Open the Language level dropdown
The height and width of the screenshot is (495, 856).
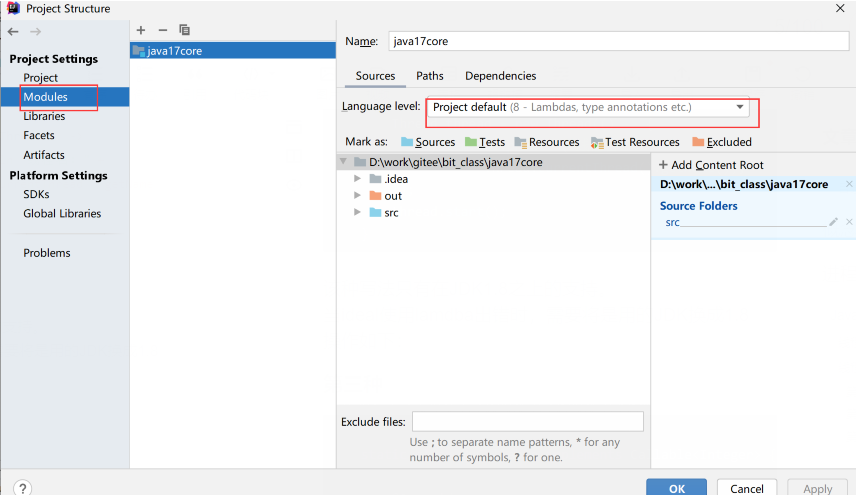[588, 108]
